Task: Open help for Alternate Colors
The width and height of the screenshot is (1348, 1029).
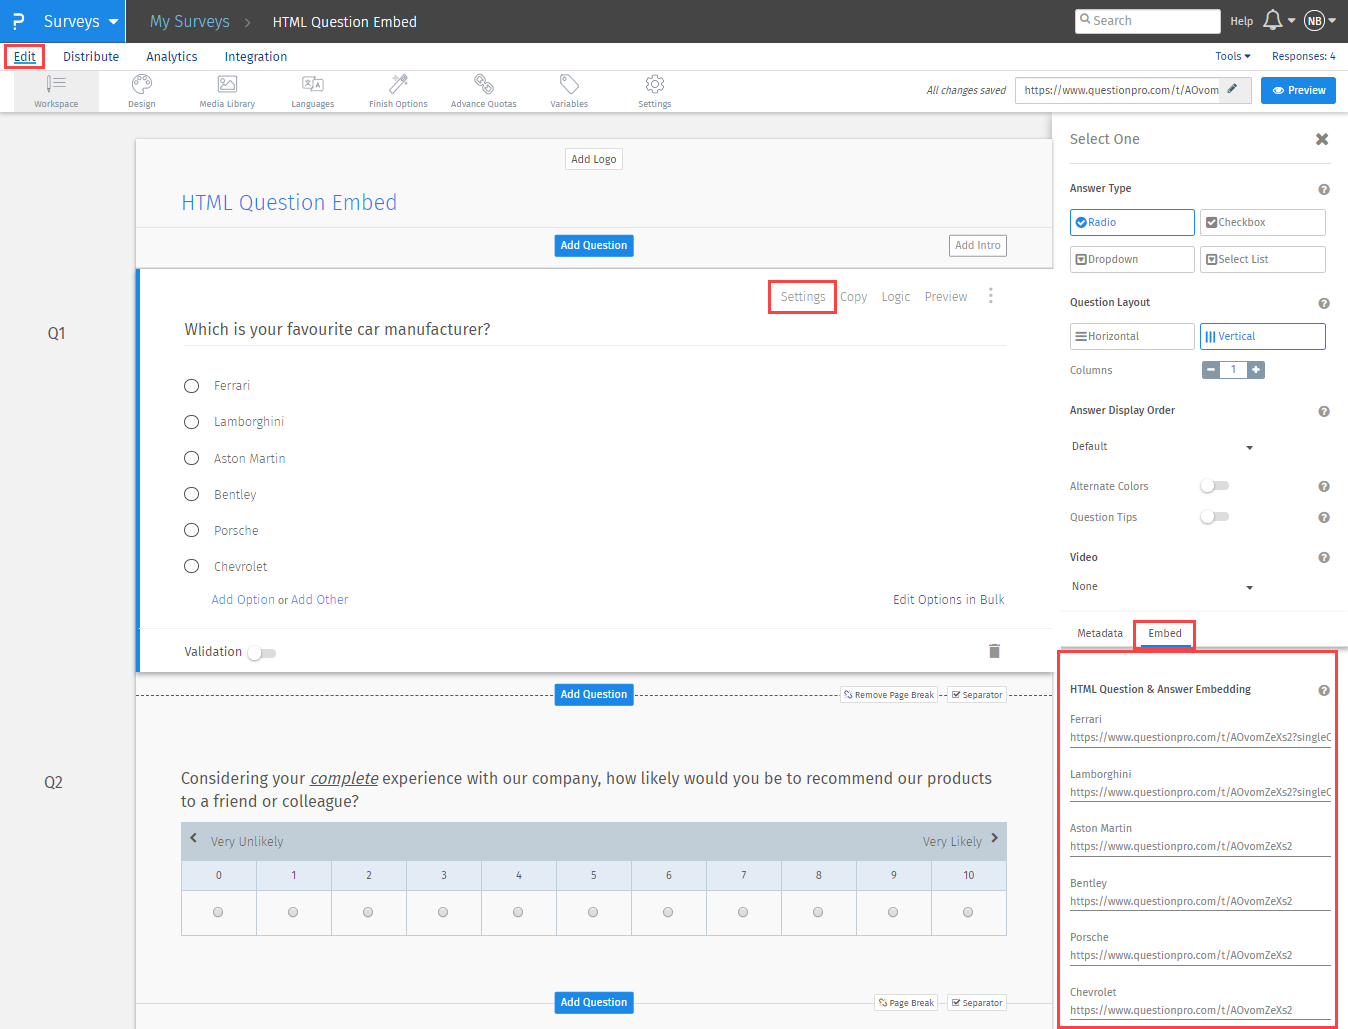Action: [1324, 487]
